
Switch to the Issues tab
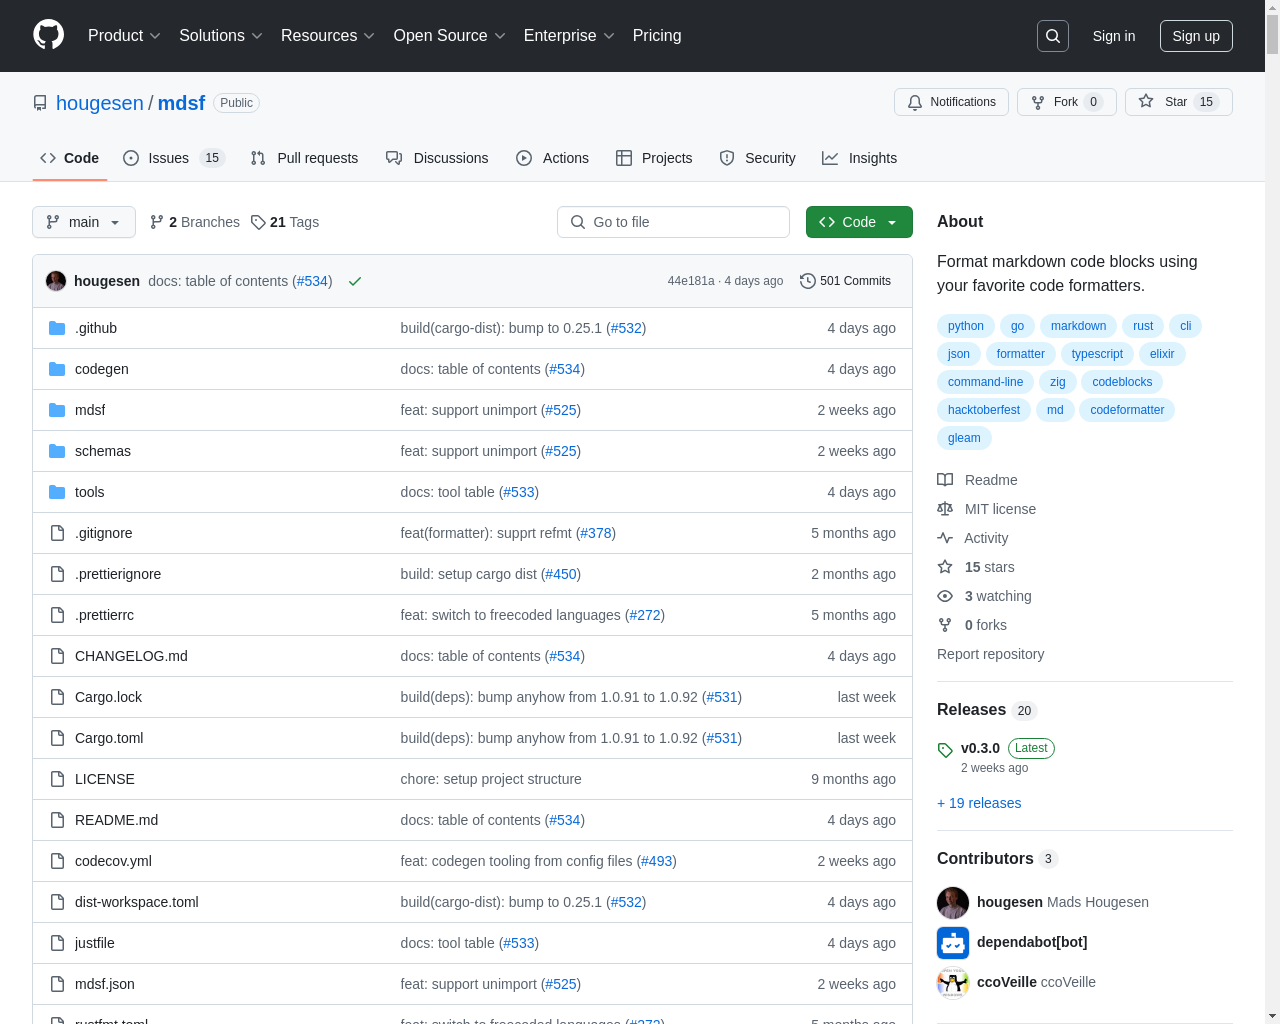coord(174,158)
